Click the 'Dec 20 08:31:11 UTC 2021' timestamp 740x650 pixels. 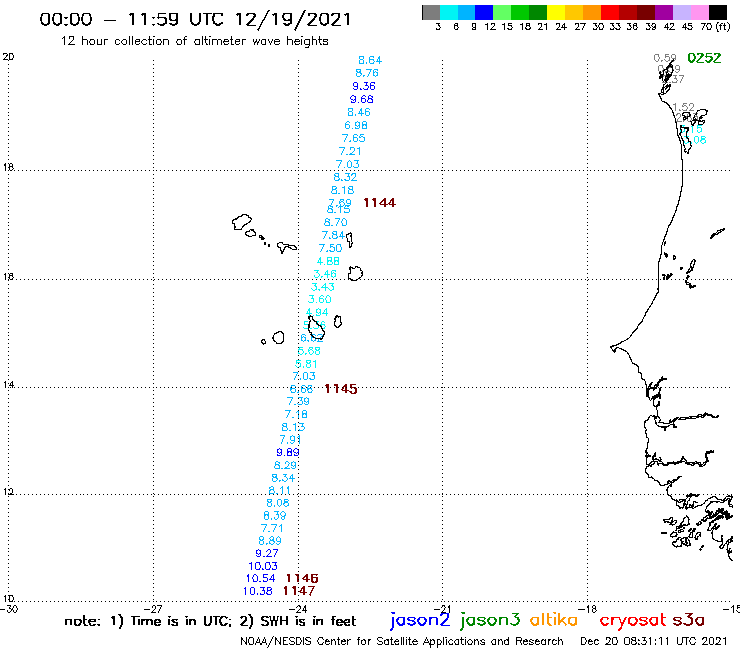(x=654, y=642)
